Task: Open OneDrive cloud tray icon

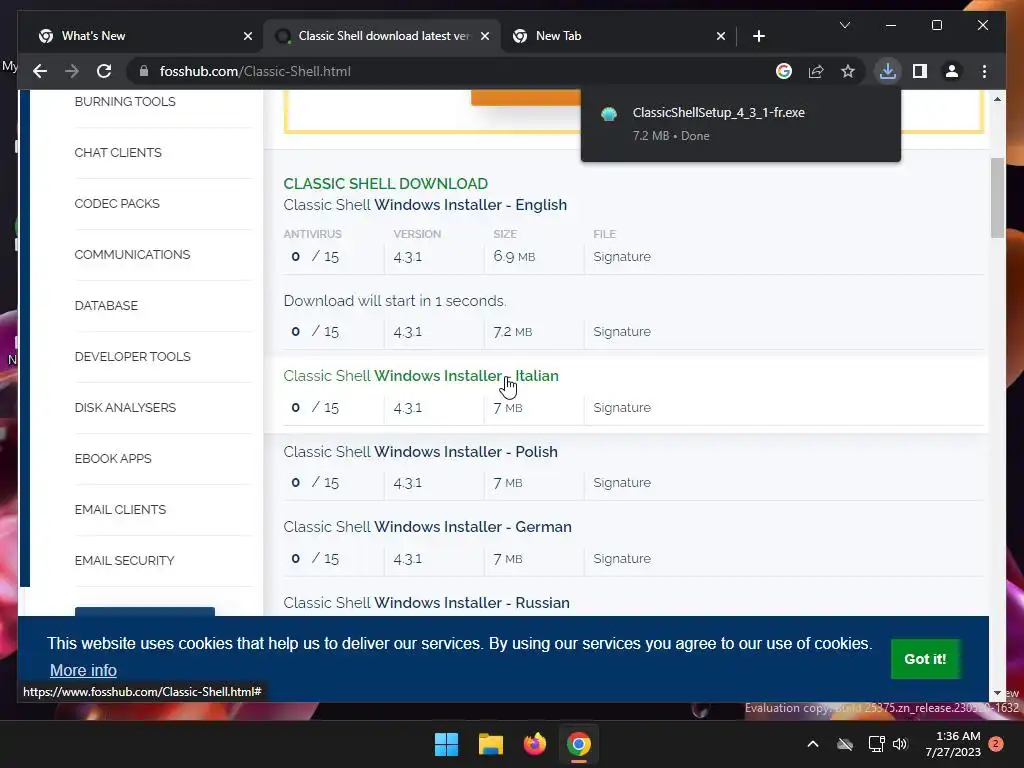Action: pyautogui.click(x=845, y=744)
